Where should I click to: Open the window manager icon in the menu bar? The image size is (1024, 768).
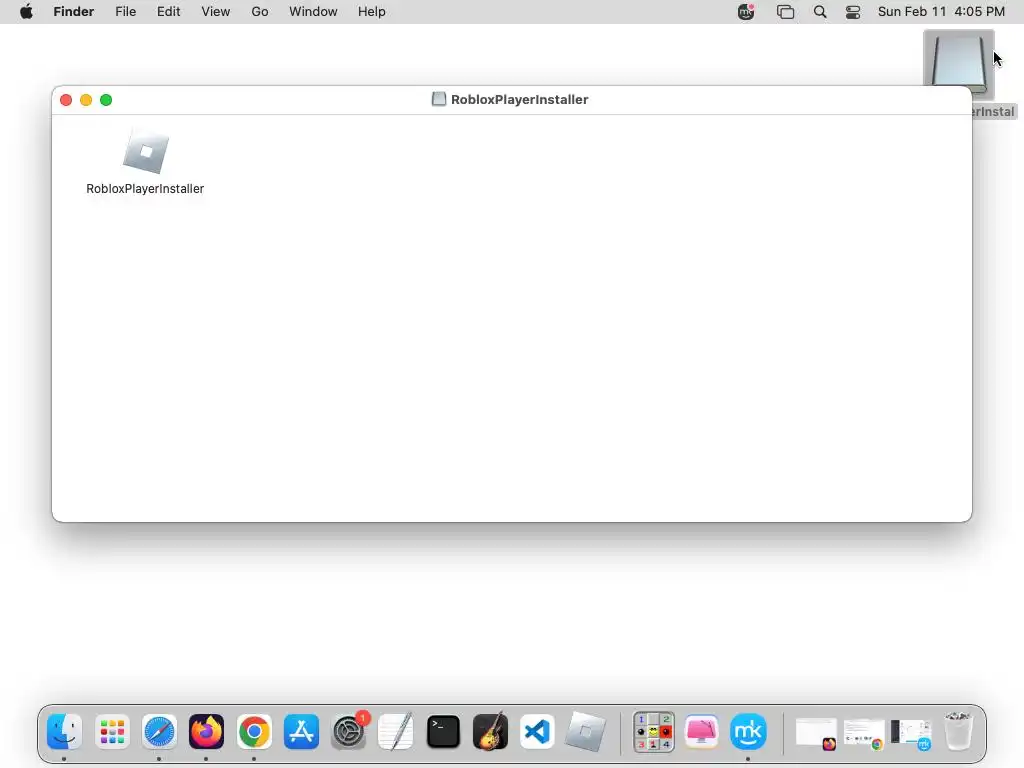[786, 12]
